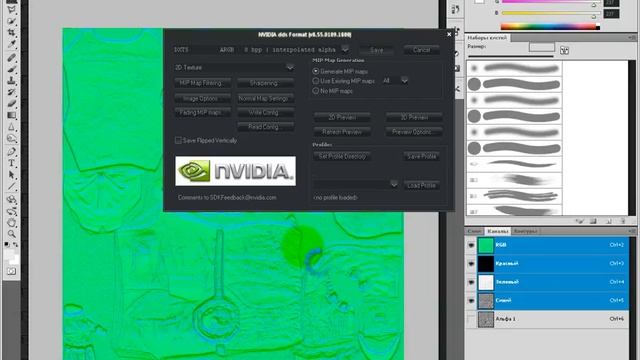Open Sharpening settings
The width and height of the screenshot is (640, 360).
[x=265, y=83]
